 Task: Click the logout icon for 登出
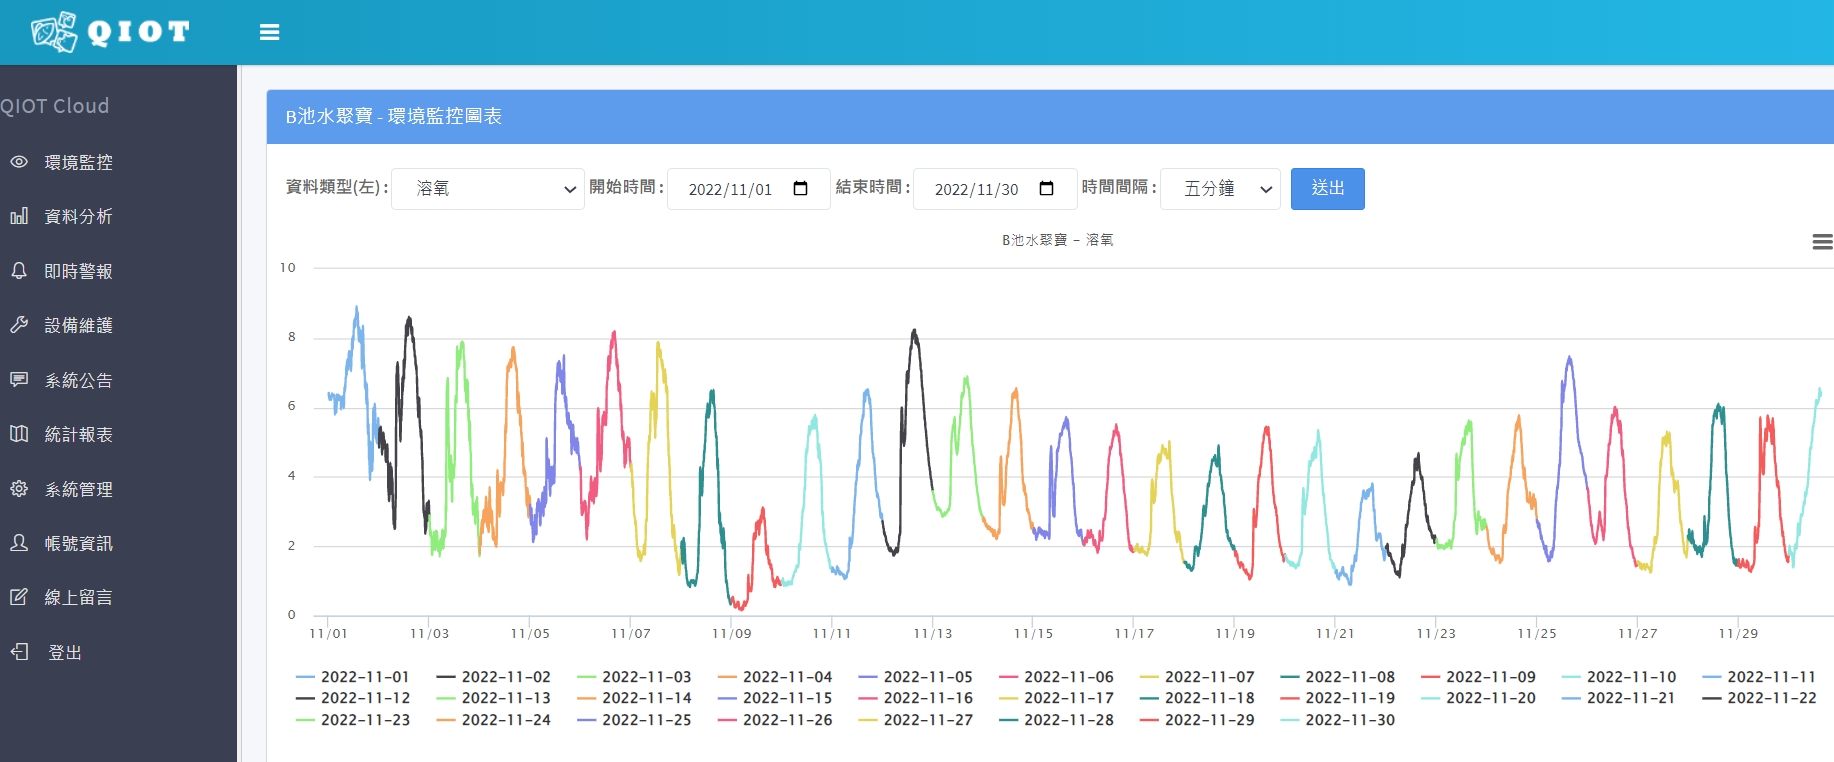[19, 651]
